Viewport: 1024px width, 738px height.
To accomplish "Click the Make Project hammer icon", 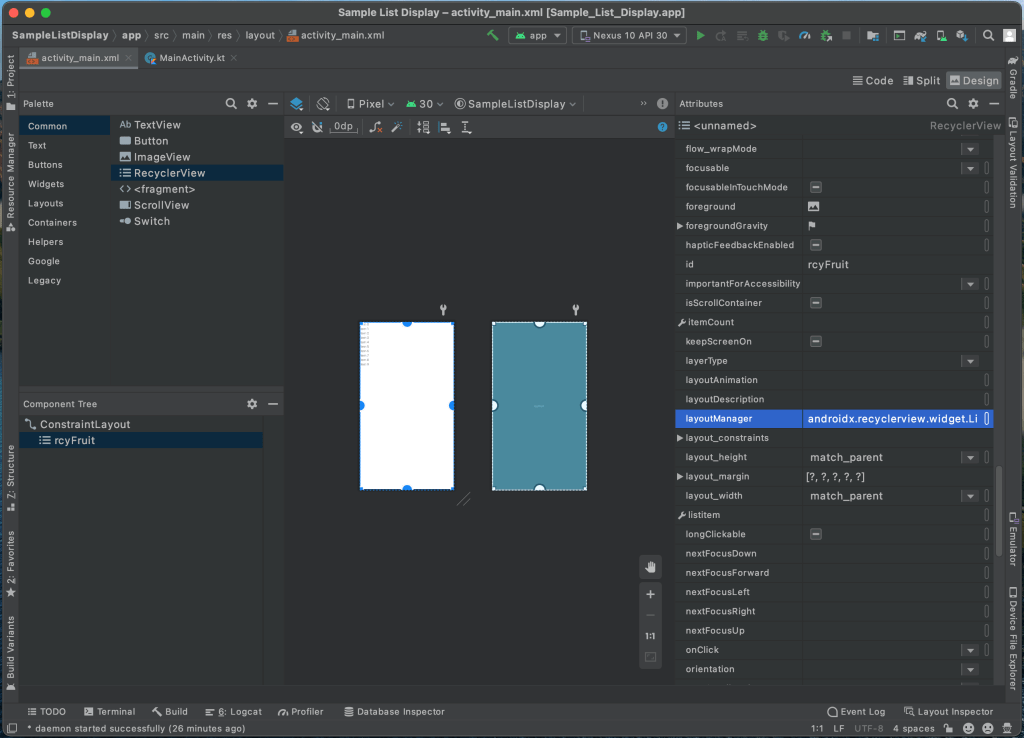I will (493, 35).
